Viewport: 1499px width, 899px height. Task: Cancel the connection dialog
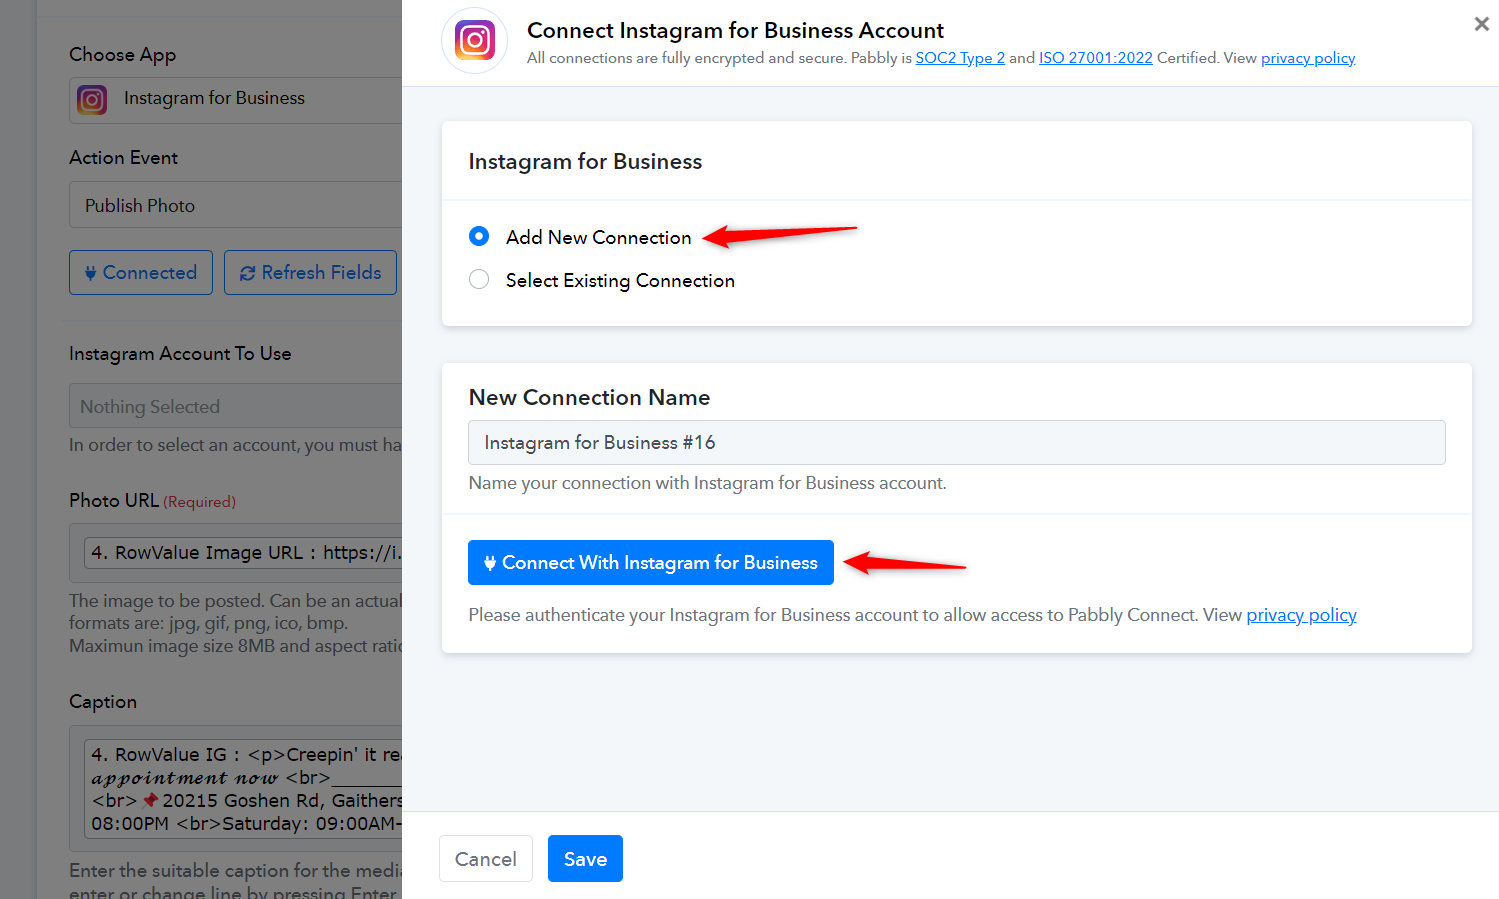tap(486, 859)
